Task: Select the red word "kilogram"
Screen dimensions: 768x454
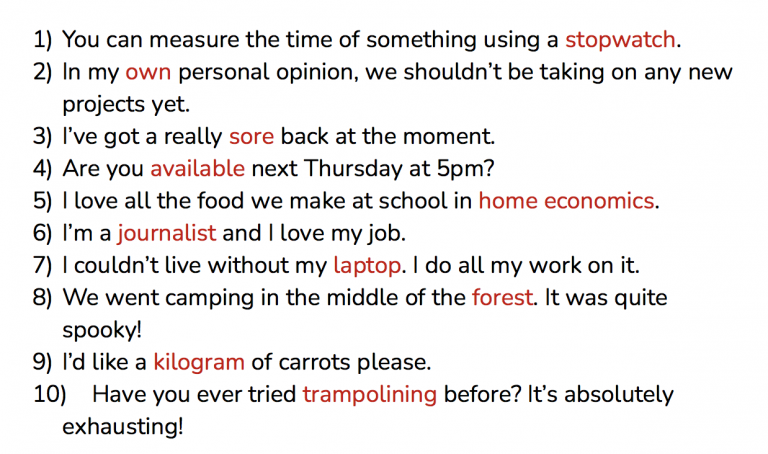Action: click(x=199, y=363)
